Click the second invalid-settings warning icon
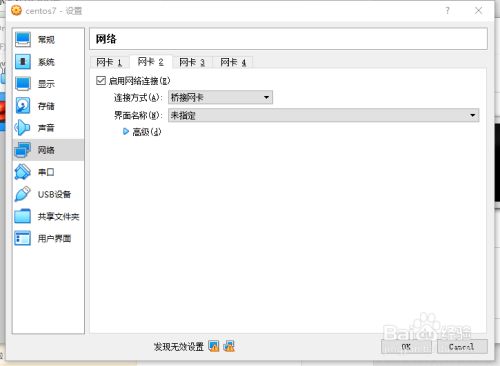The width and height of the screenshot is (500, 366). tap(229, 346)
